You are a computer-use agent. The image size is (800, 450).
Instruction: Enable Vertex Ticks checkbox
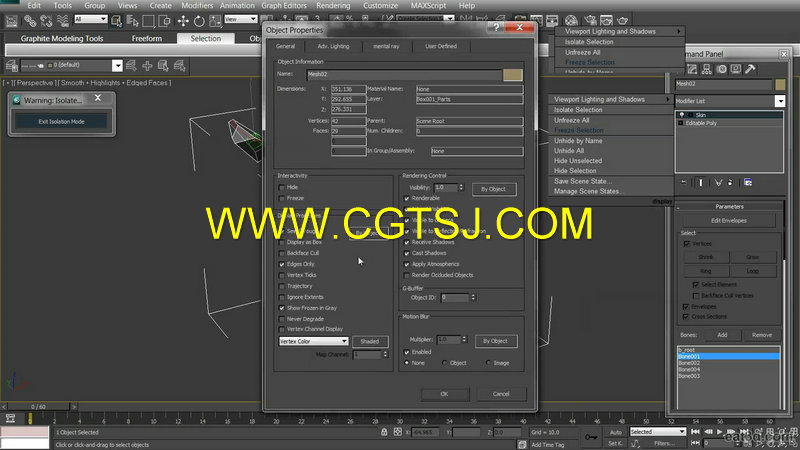[x=282, y=275]
